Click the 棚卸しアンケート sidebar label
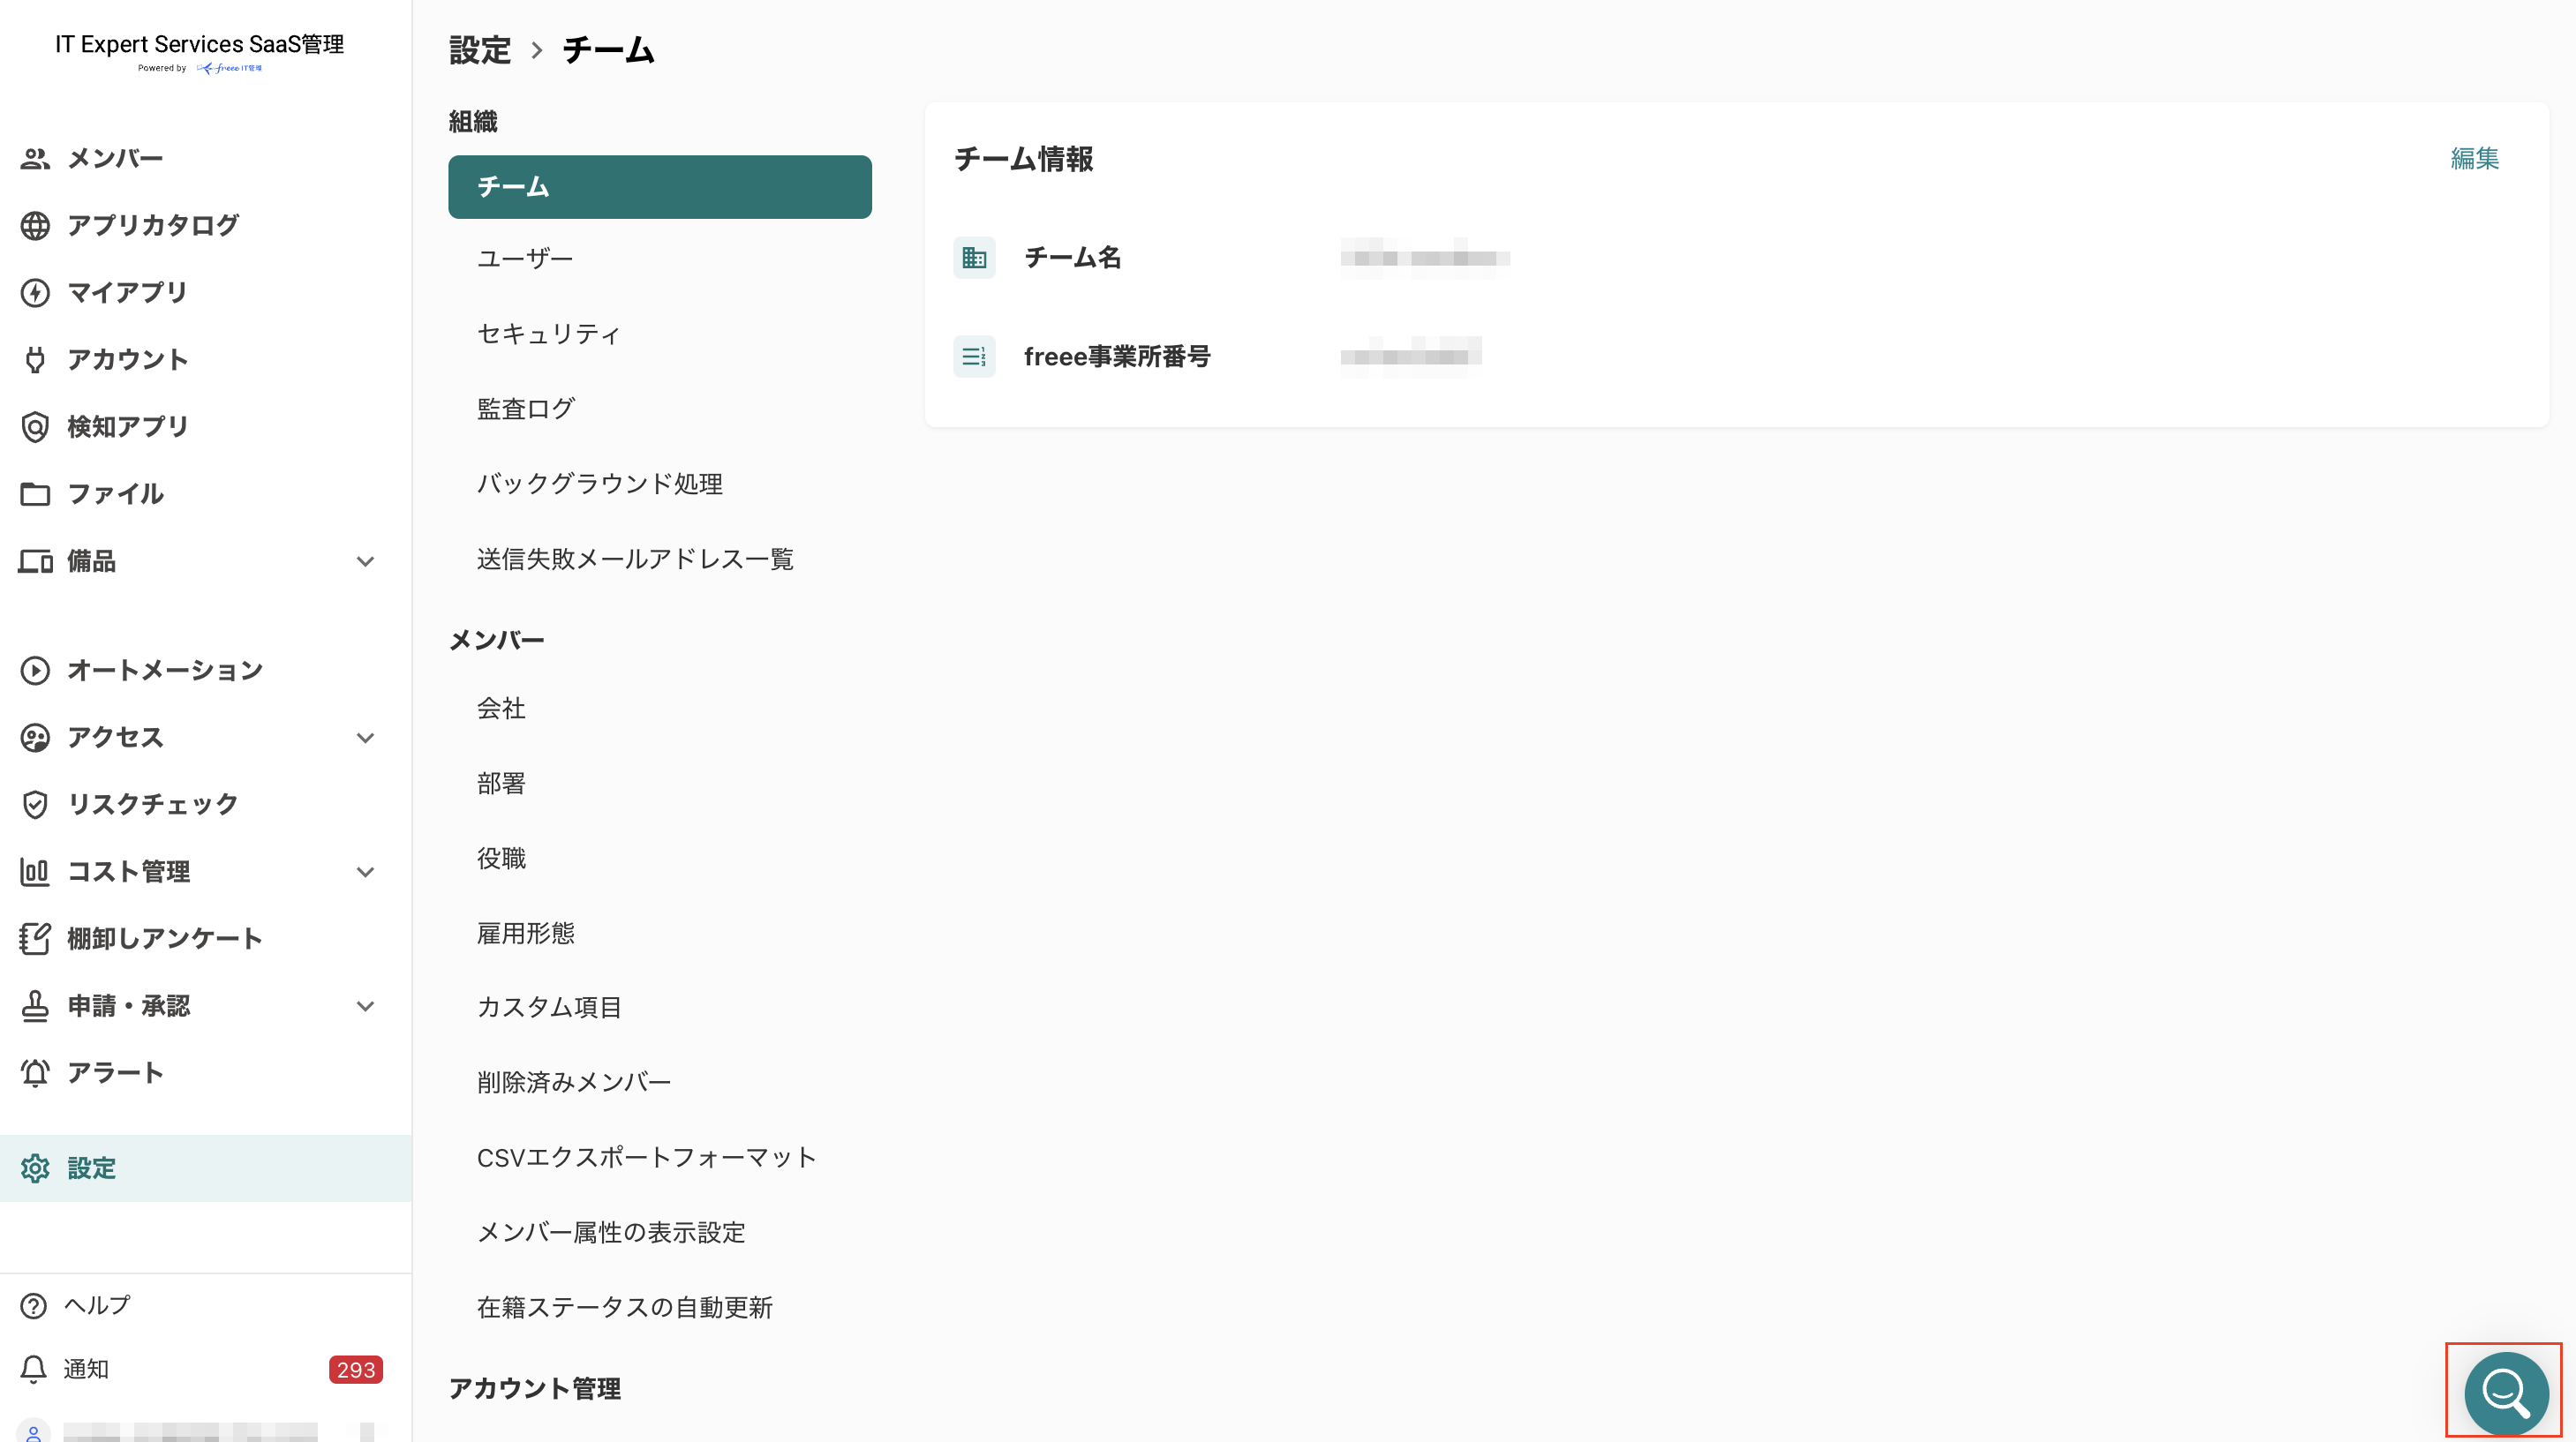The width and height of the screenshot is (2576, 1442). [164, 938]
